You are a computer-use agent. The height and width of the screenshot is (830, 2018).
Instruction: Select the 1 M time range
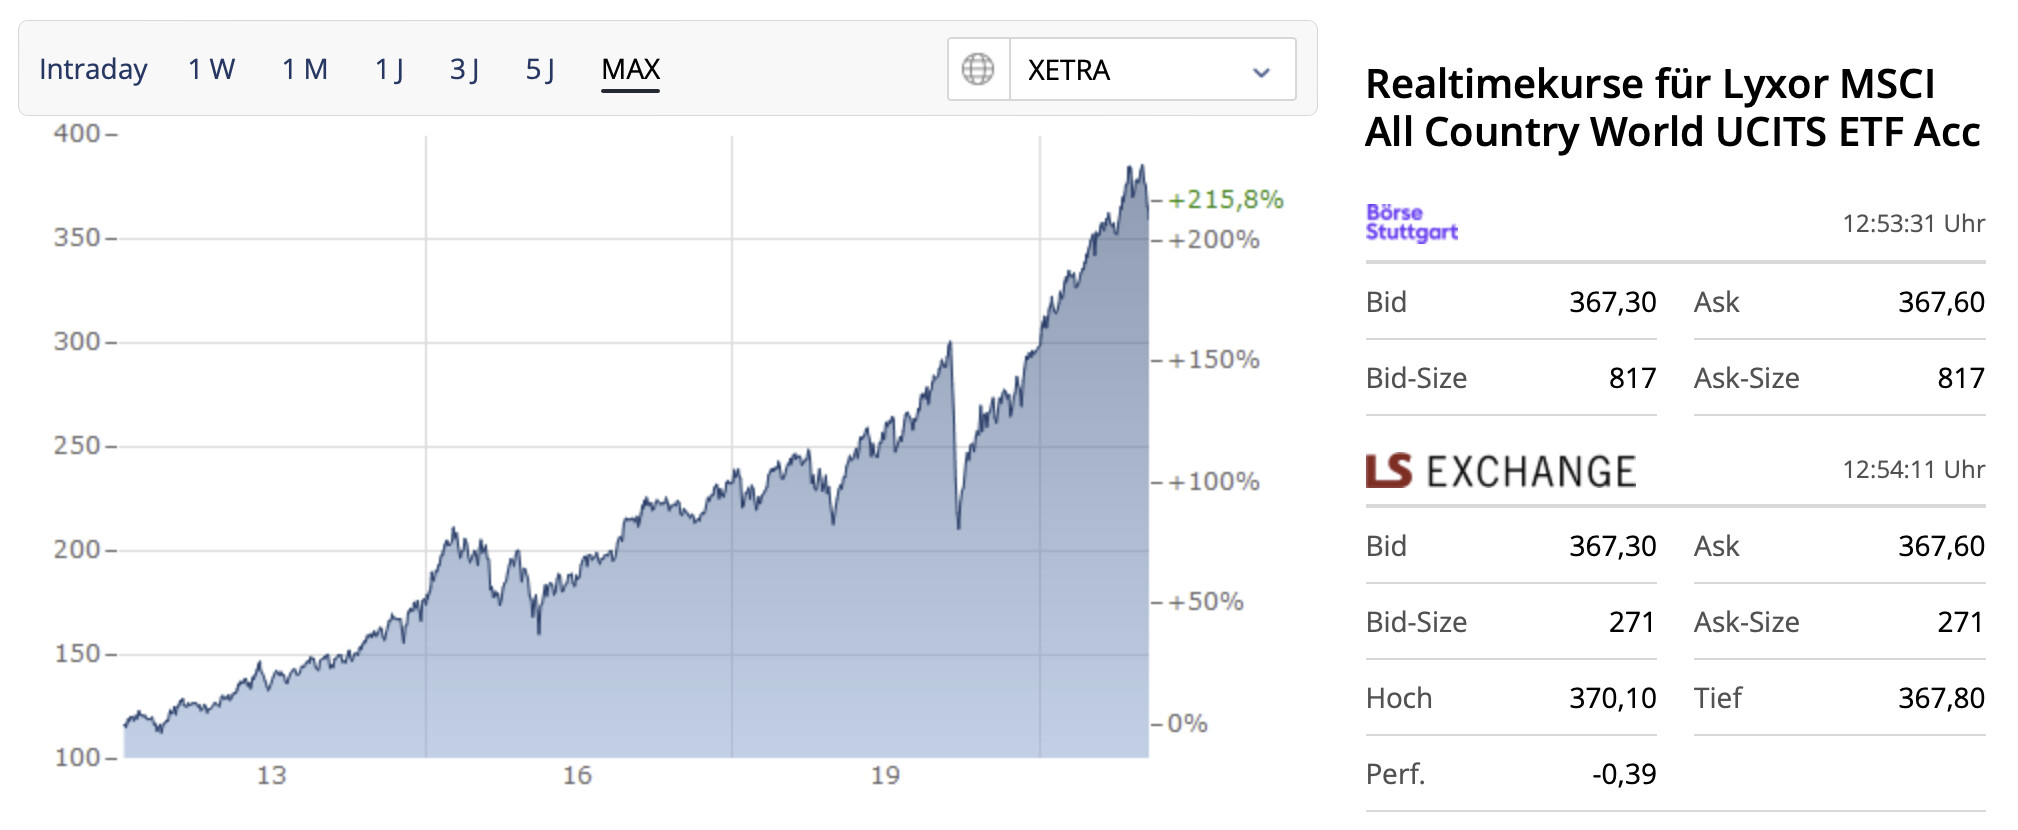click(x=304, y=69)
